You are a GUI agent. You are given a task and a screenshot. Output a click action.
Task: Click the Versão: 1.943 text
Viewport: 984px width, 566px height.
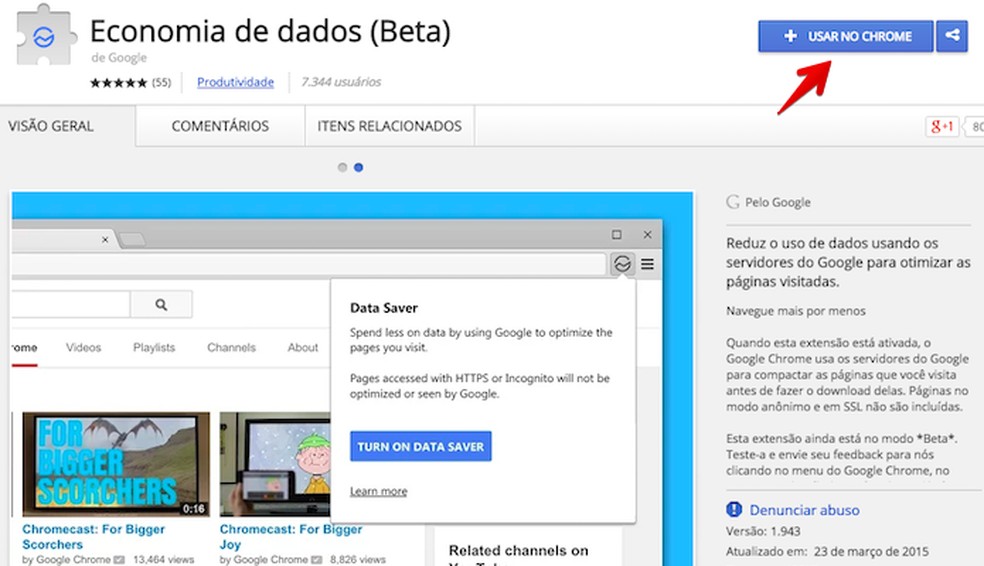point(763,531)
